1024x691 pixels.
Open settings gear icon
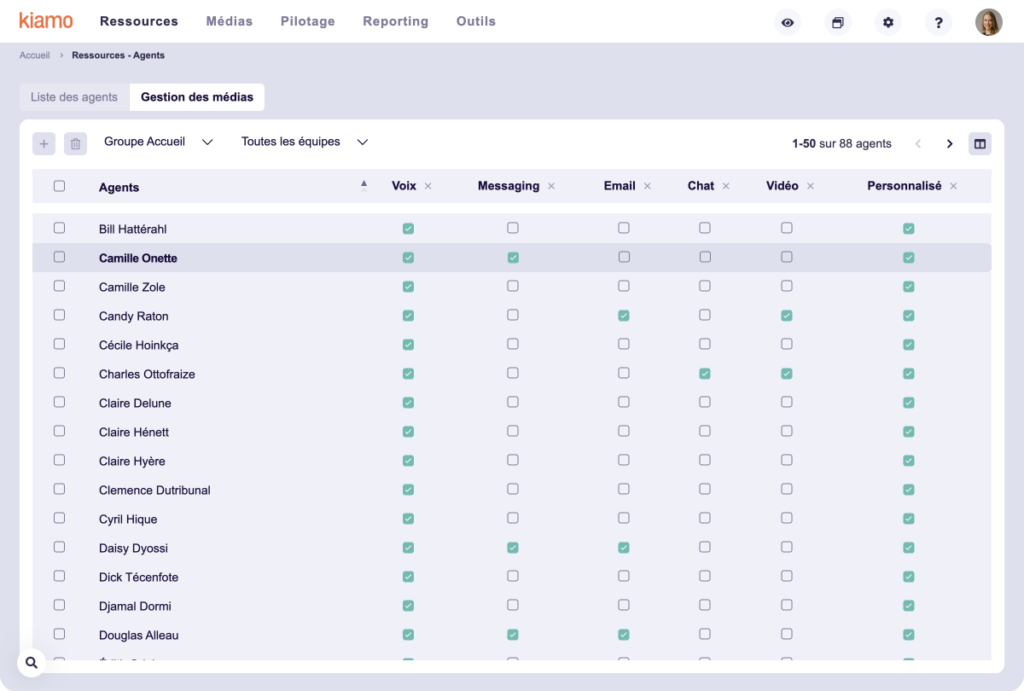point(888,22)
